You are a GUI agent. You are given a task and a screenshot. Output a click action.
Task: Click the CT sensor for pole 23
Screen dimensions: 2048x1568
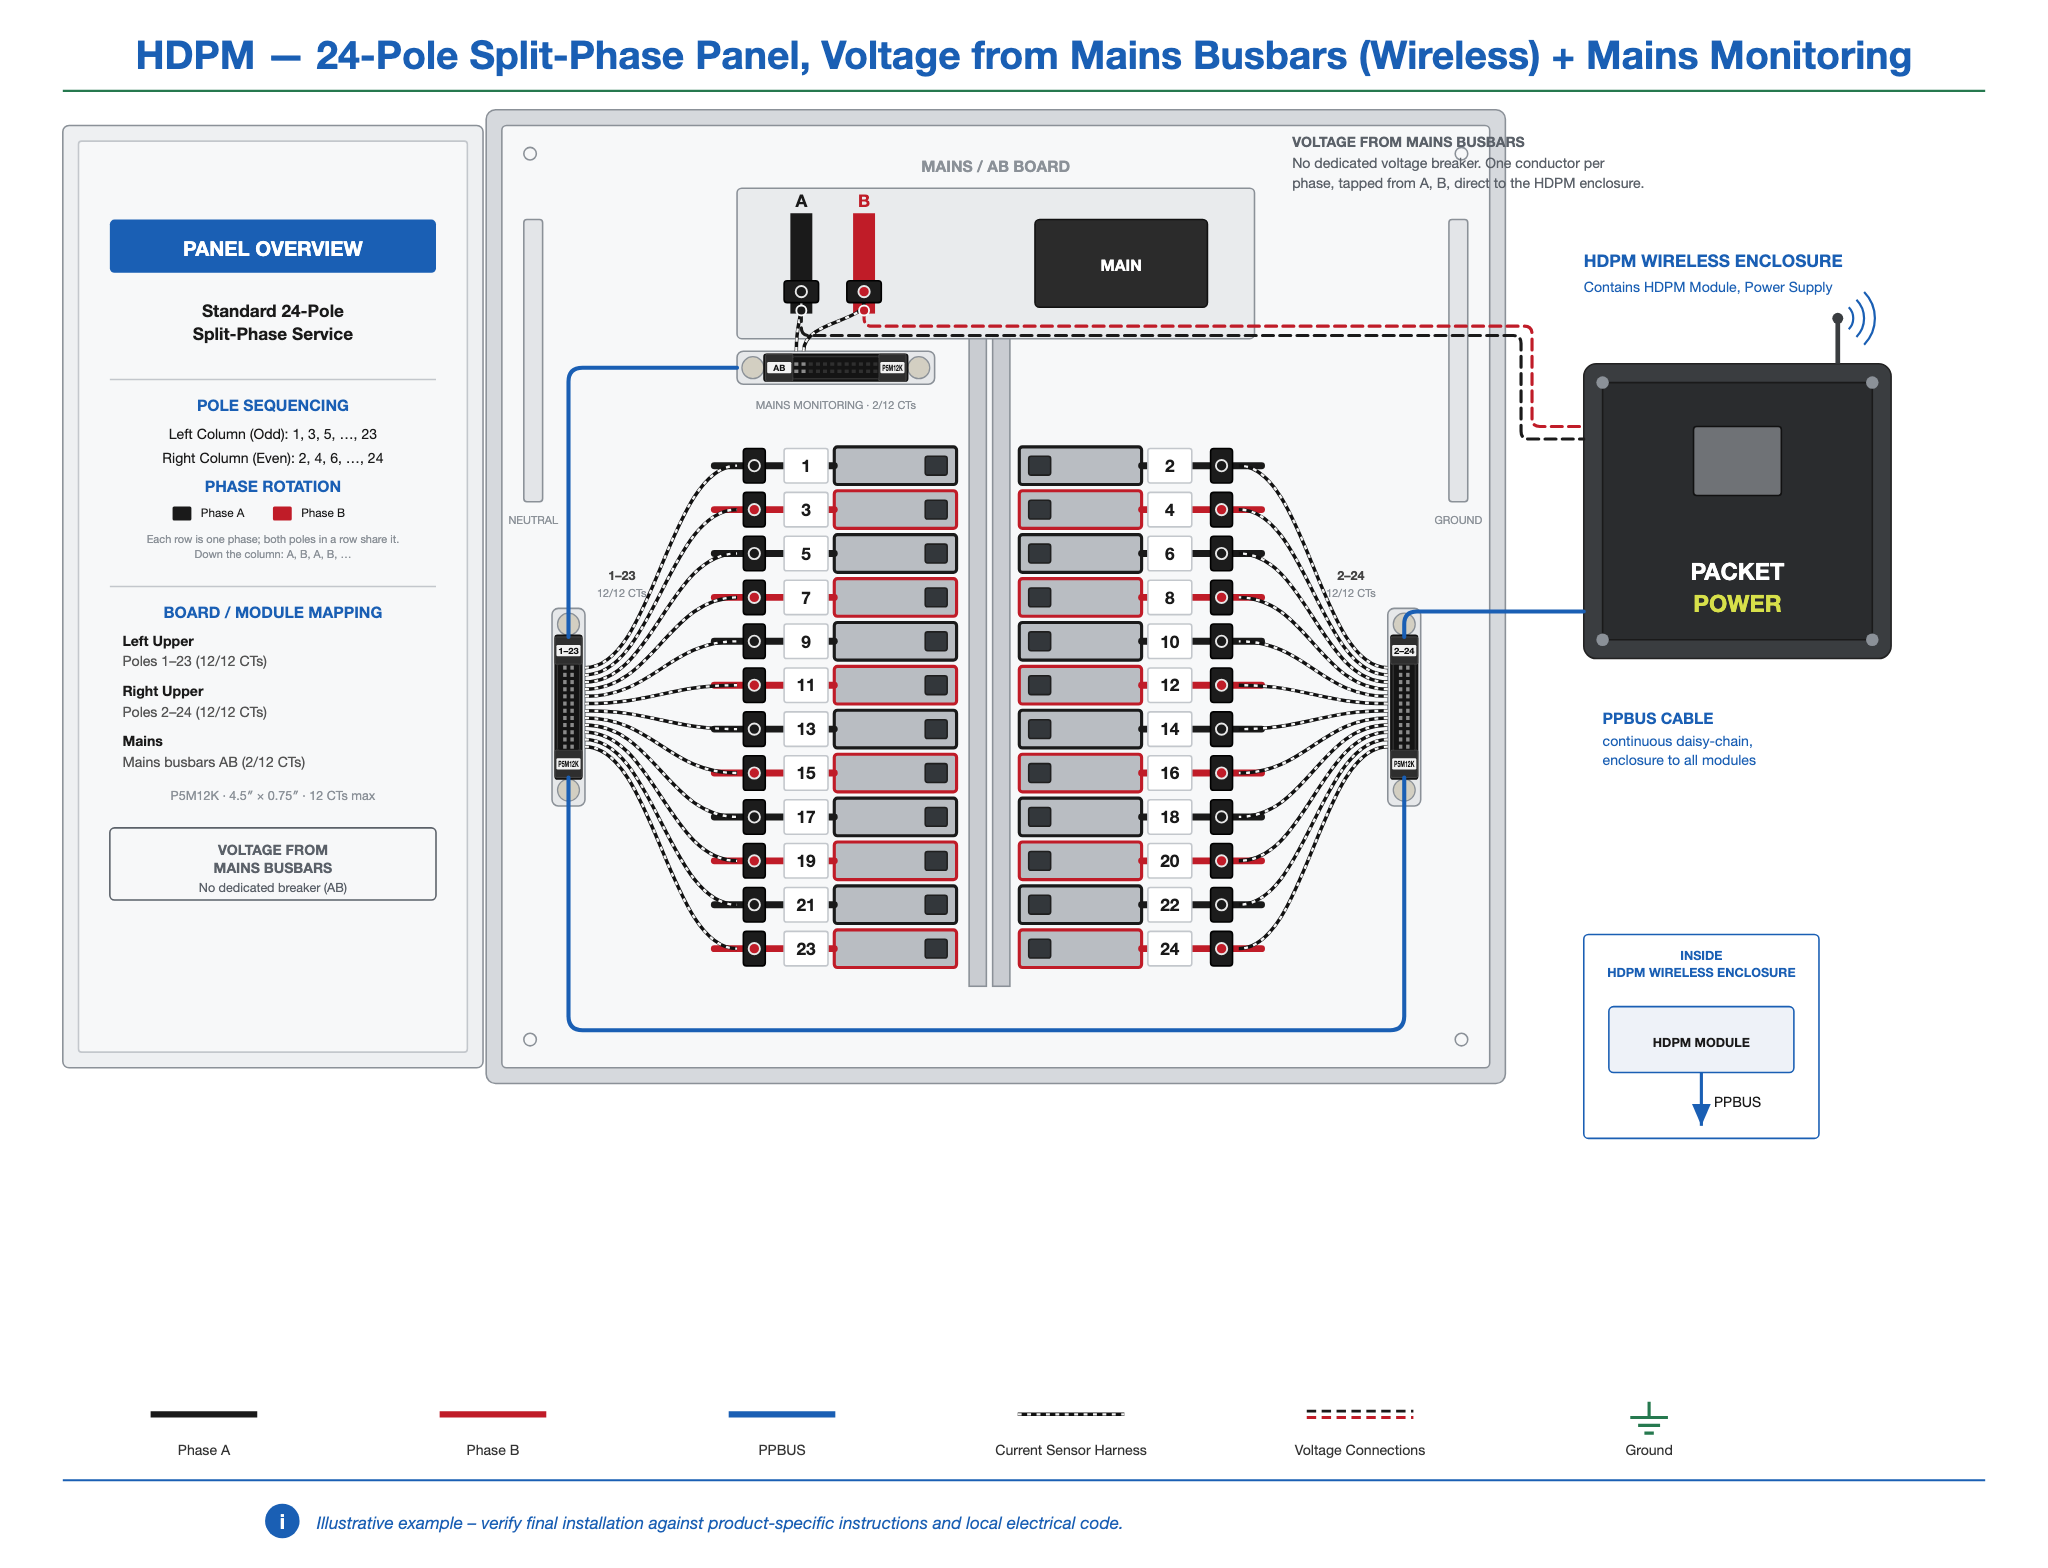click(x=754, y=949)
